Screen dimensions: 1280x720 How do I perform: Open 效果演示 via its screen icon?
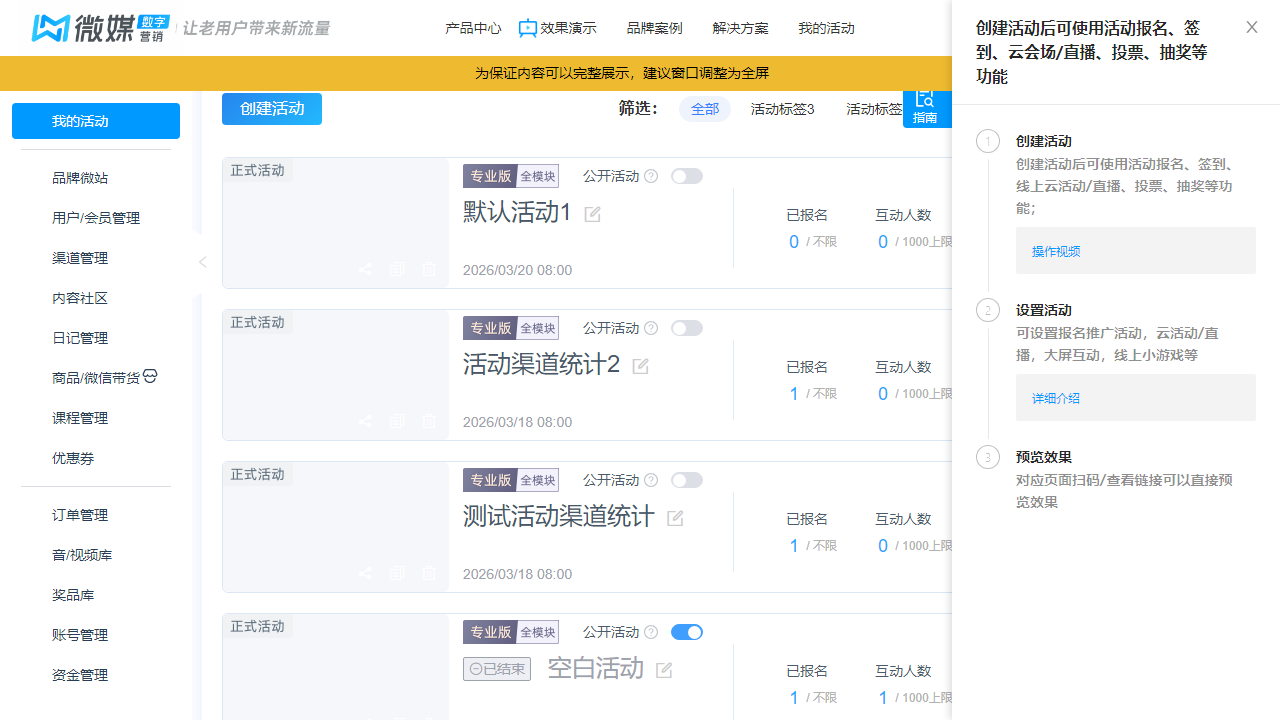click(528, 28)
